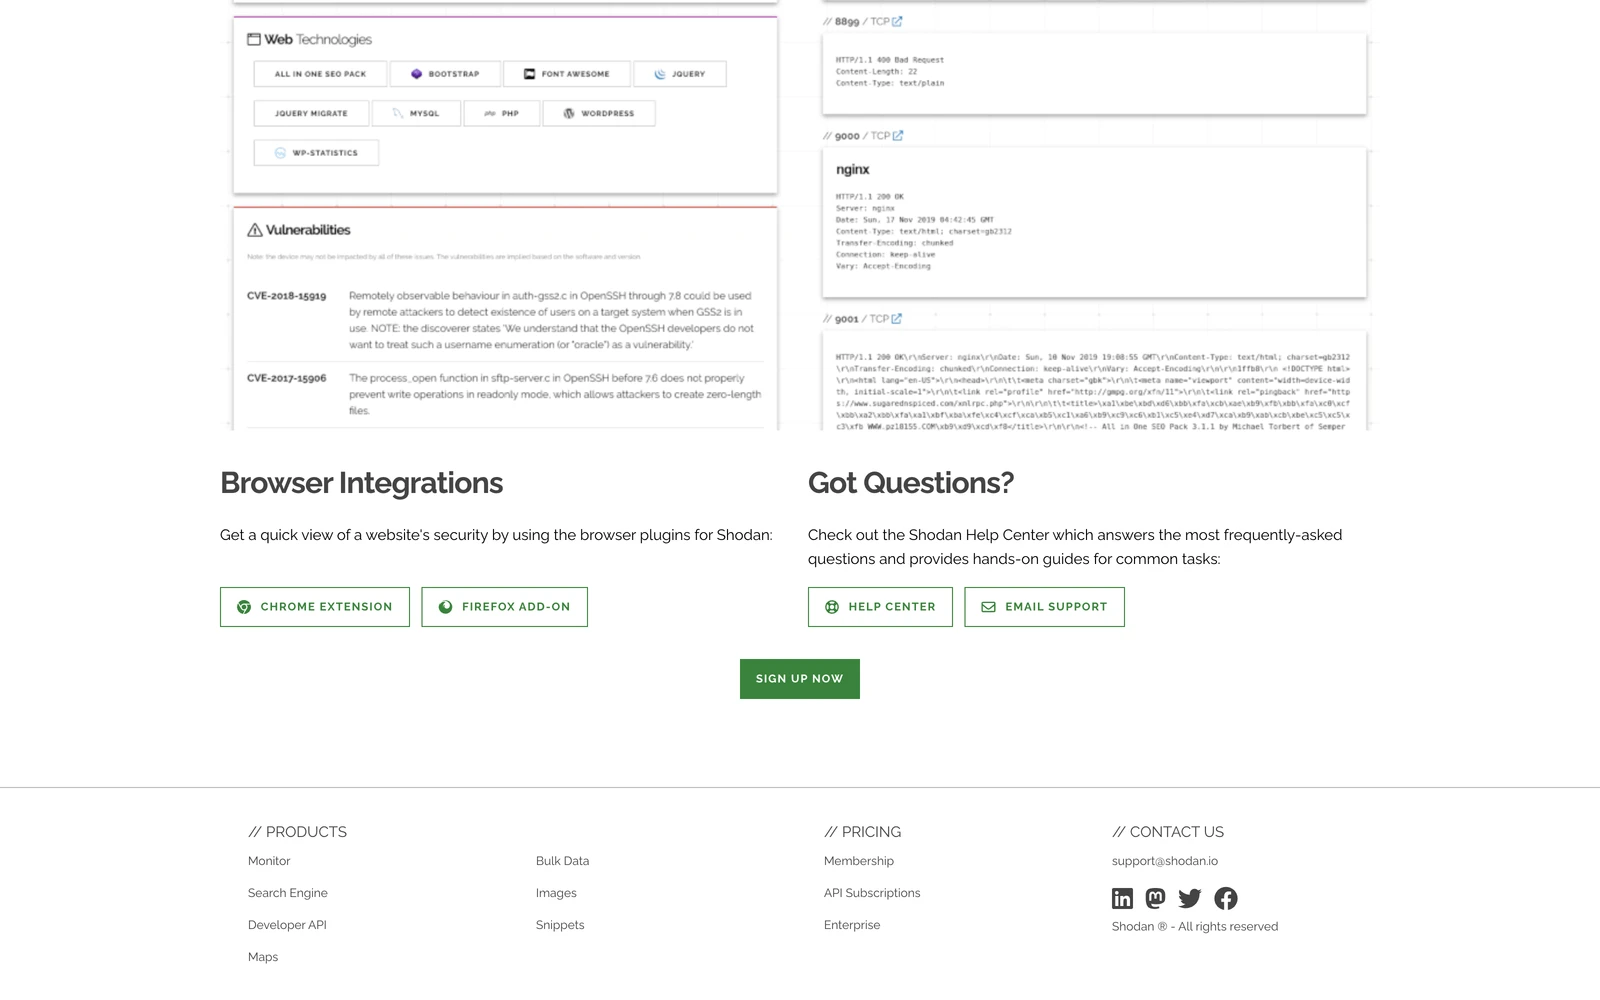This screenshot has width=1600, height=1000.
Task: Open Shodan's LinkedIn page icon
Action: [1123, 898]
